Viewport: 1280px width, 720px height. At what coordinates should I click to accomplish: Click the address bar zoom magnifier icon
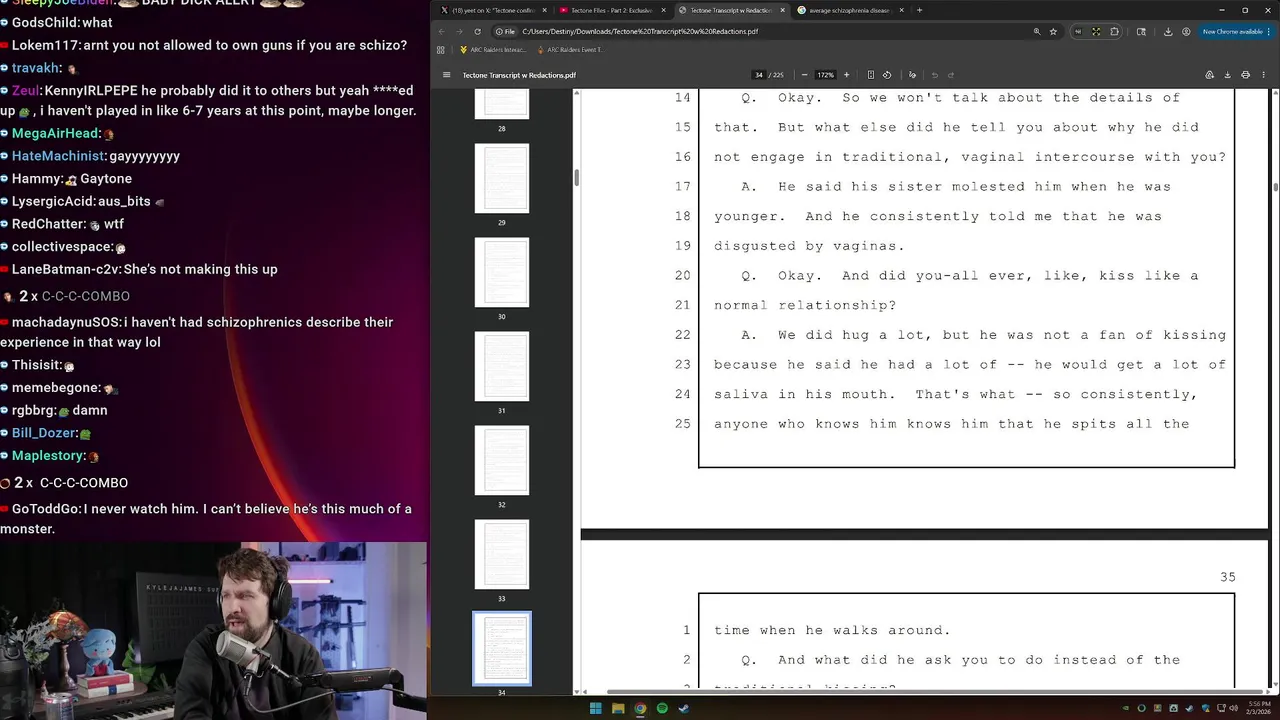(x=1036, y=31)
